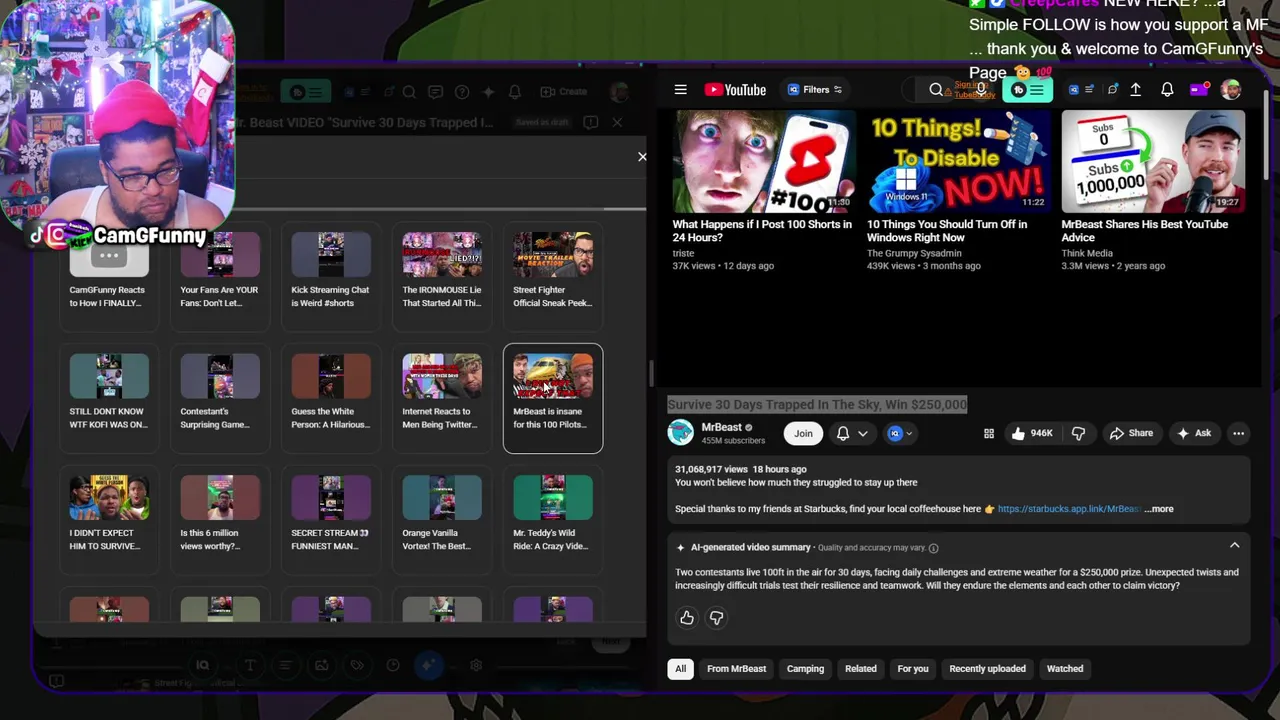The height and width of the screenshot is (720, 1280).
Task: Select 'Is this 6 million views worthy?' video
Action: click(x=220, y=520)
